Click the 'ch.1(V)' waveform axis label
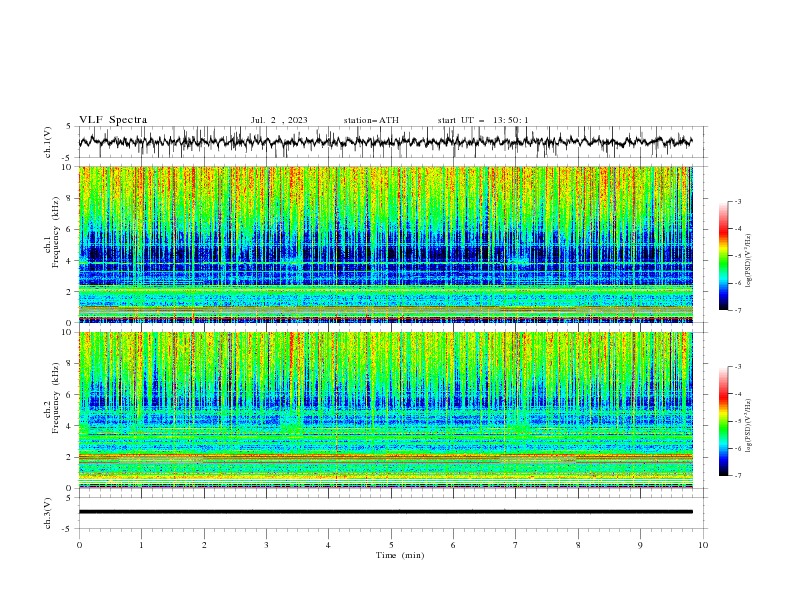792x612 pixels. pos(48,142)
